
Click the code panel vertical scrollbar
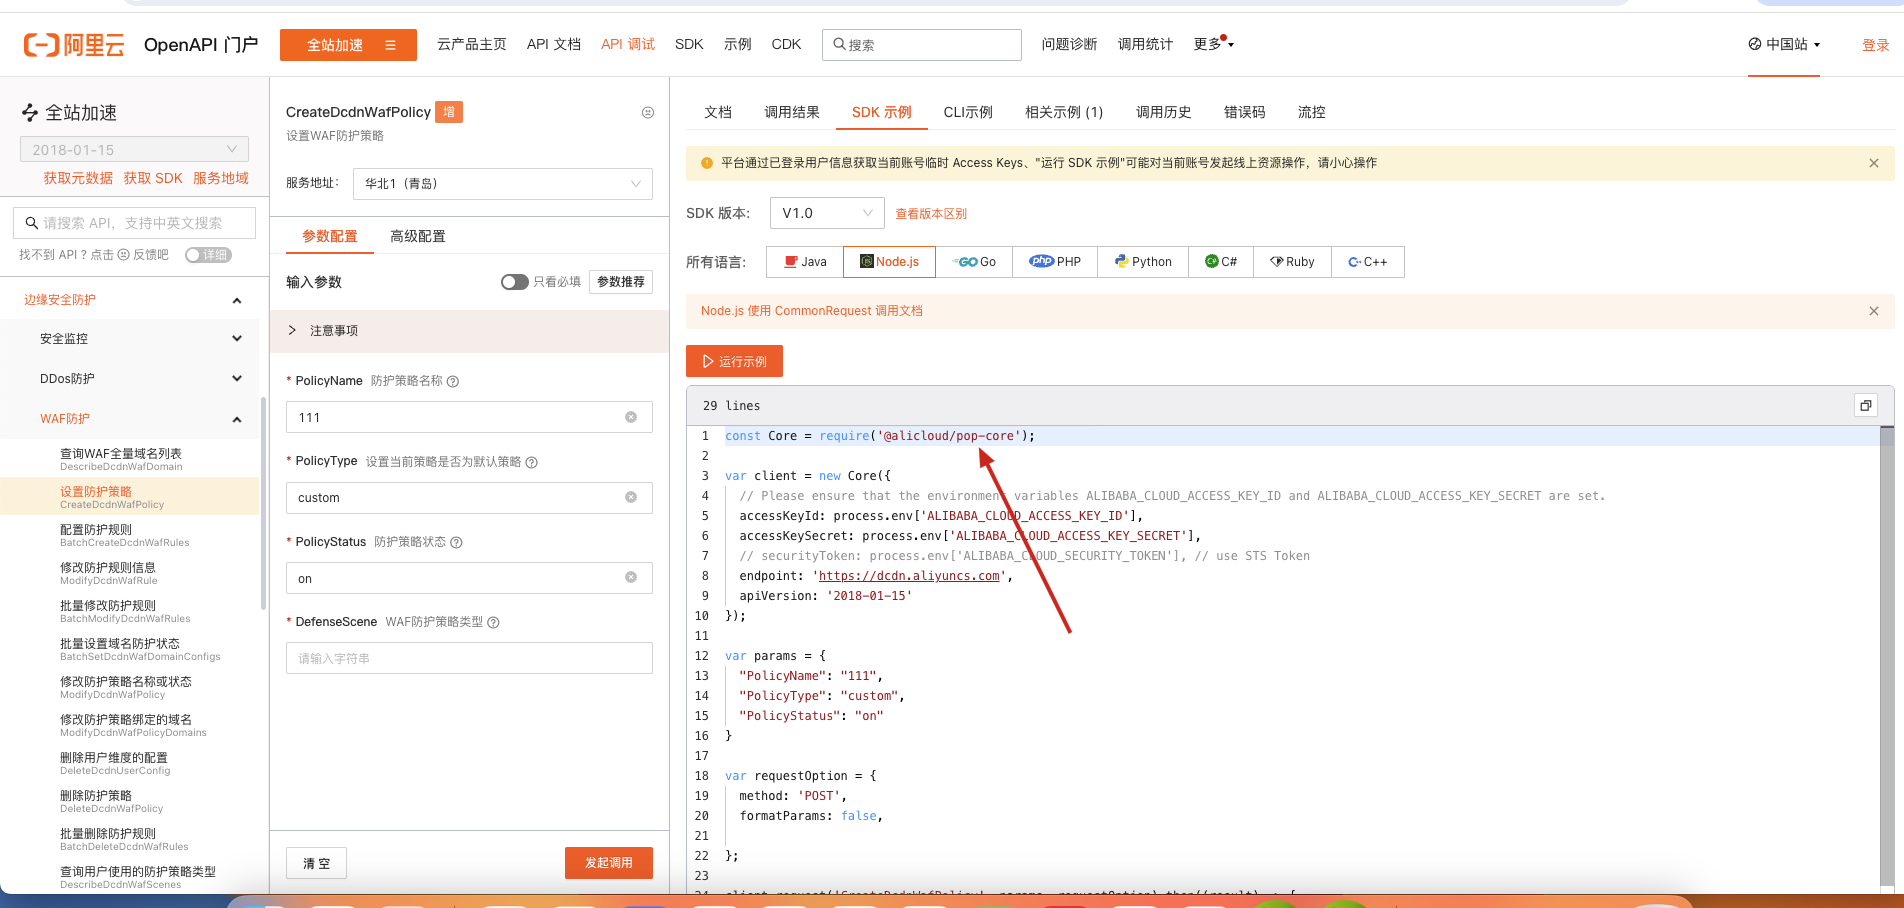[x=1887, y=658]
